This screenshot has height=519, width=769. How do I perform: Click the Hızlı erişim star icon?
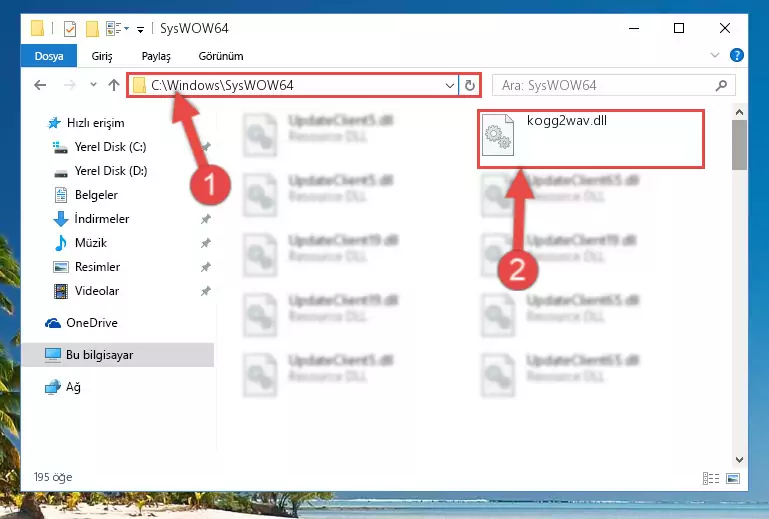pyautogui.click(x=54, y=123)
